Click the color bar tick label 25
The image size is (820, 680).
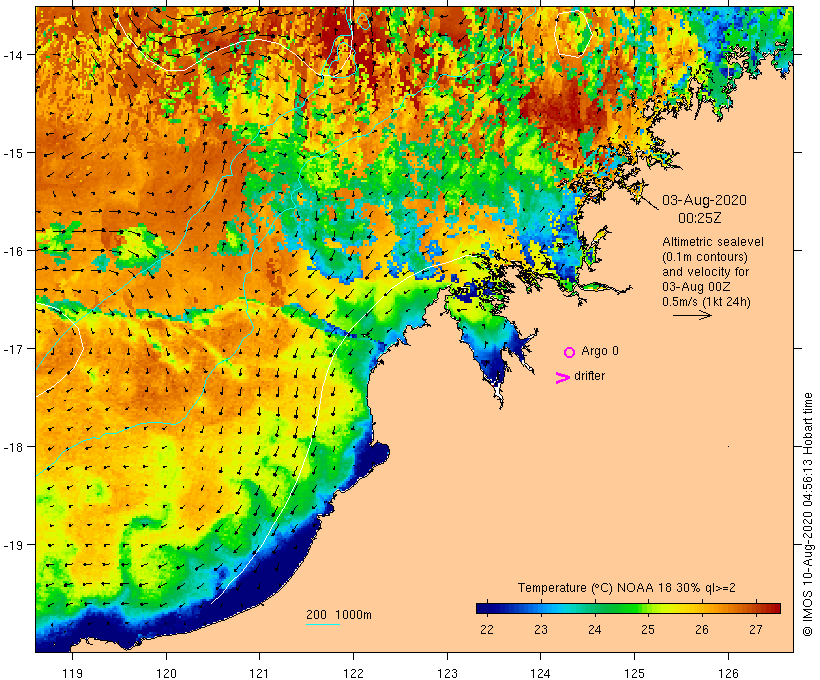(x=648, y=630)
